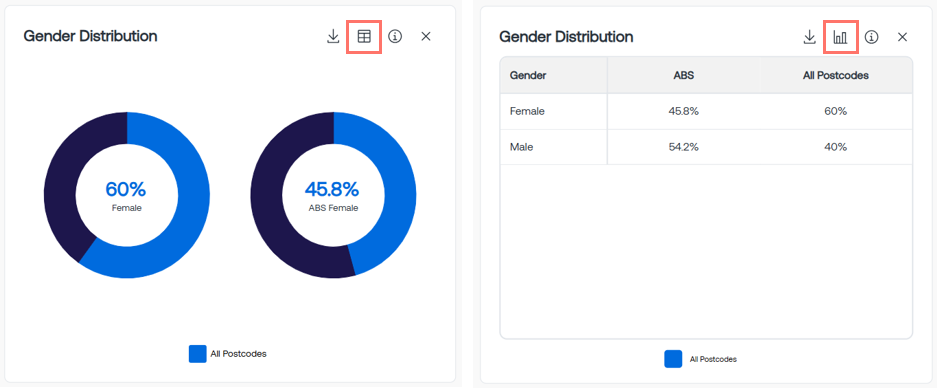This screenshot has height=388, width=937.
Task: Download the right Gender Distribution table
Action: [809, 37]
